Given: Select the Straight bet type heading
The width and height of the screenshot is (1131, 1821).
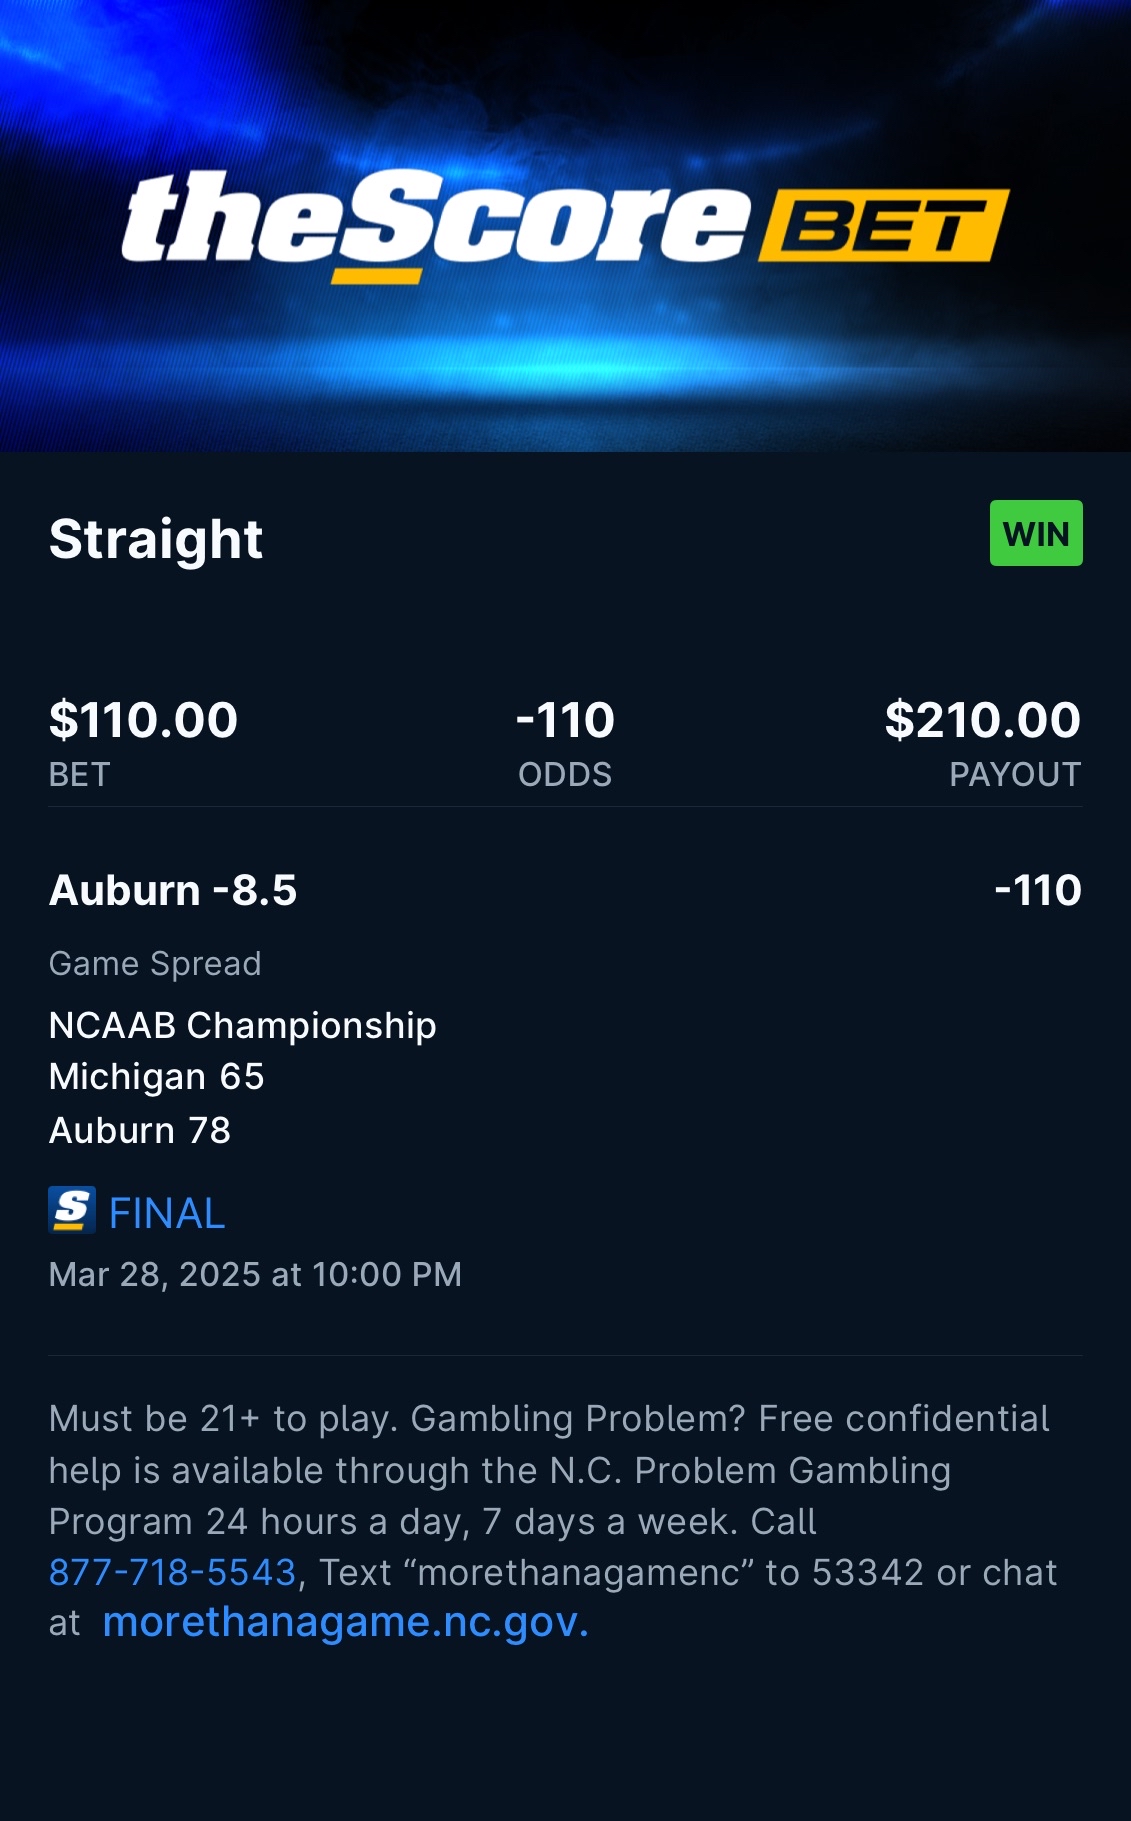Looking at the screenshot, I should (156, 539).
